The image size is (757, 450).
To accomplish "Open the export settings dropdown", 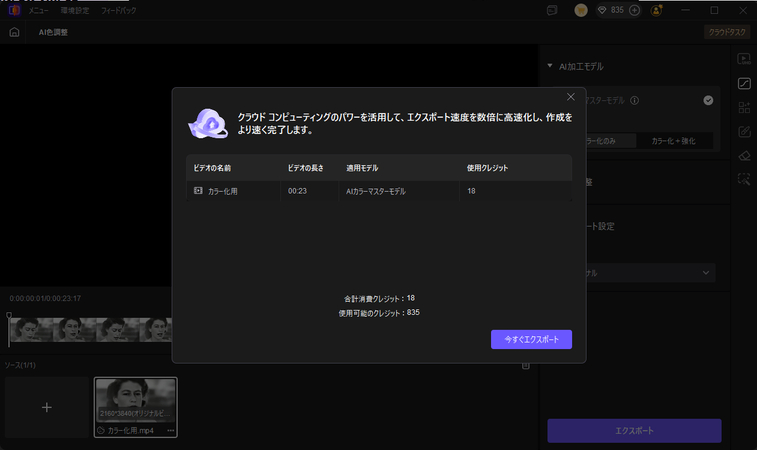I will pos(650,273).
